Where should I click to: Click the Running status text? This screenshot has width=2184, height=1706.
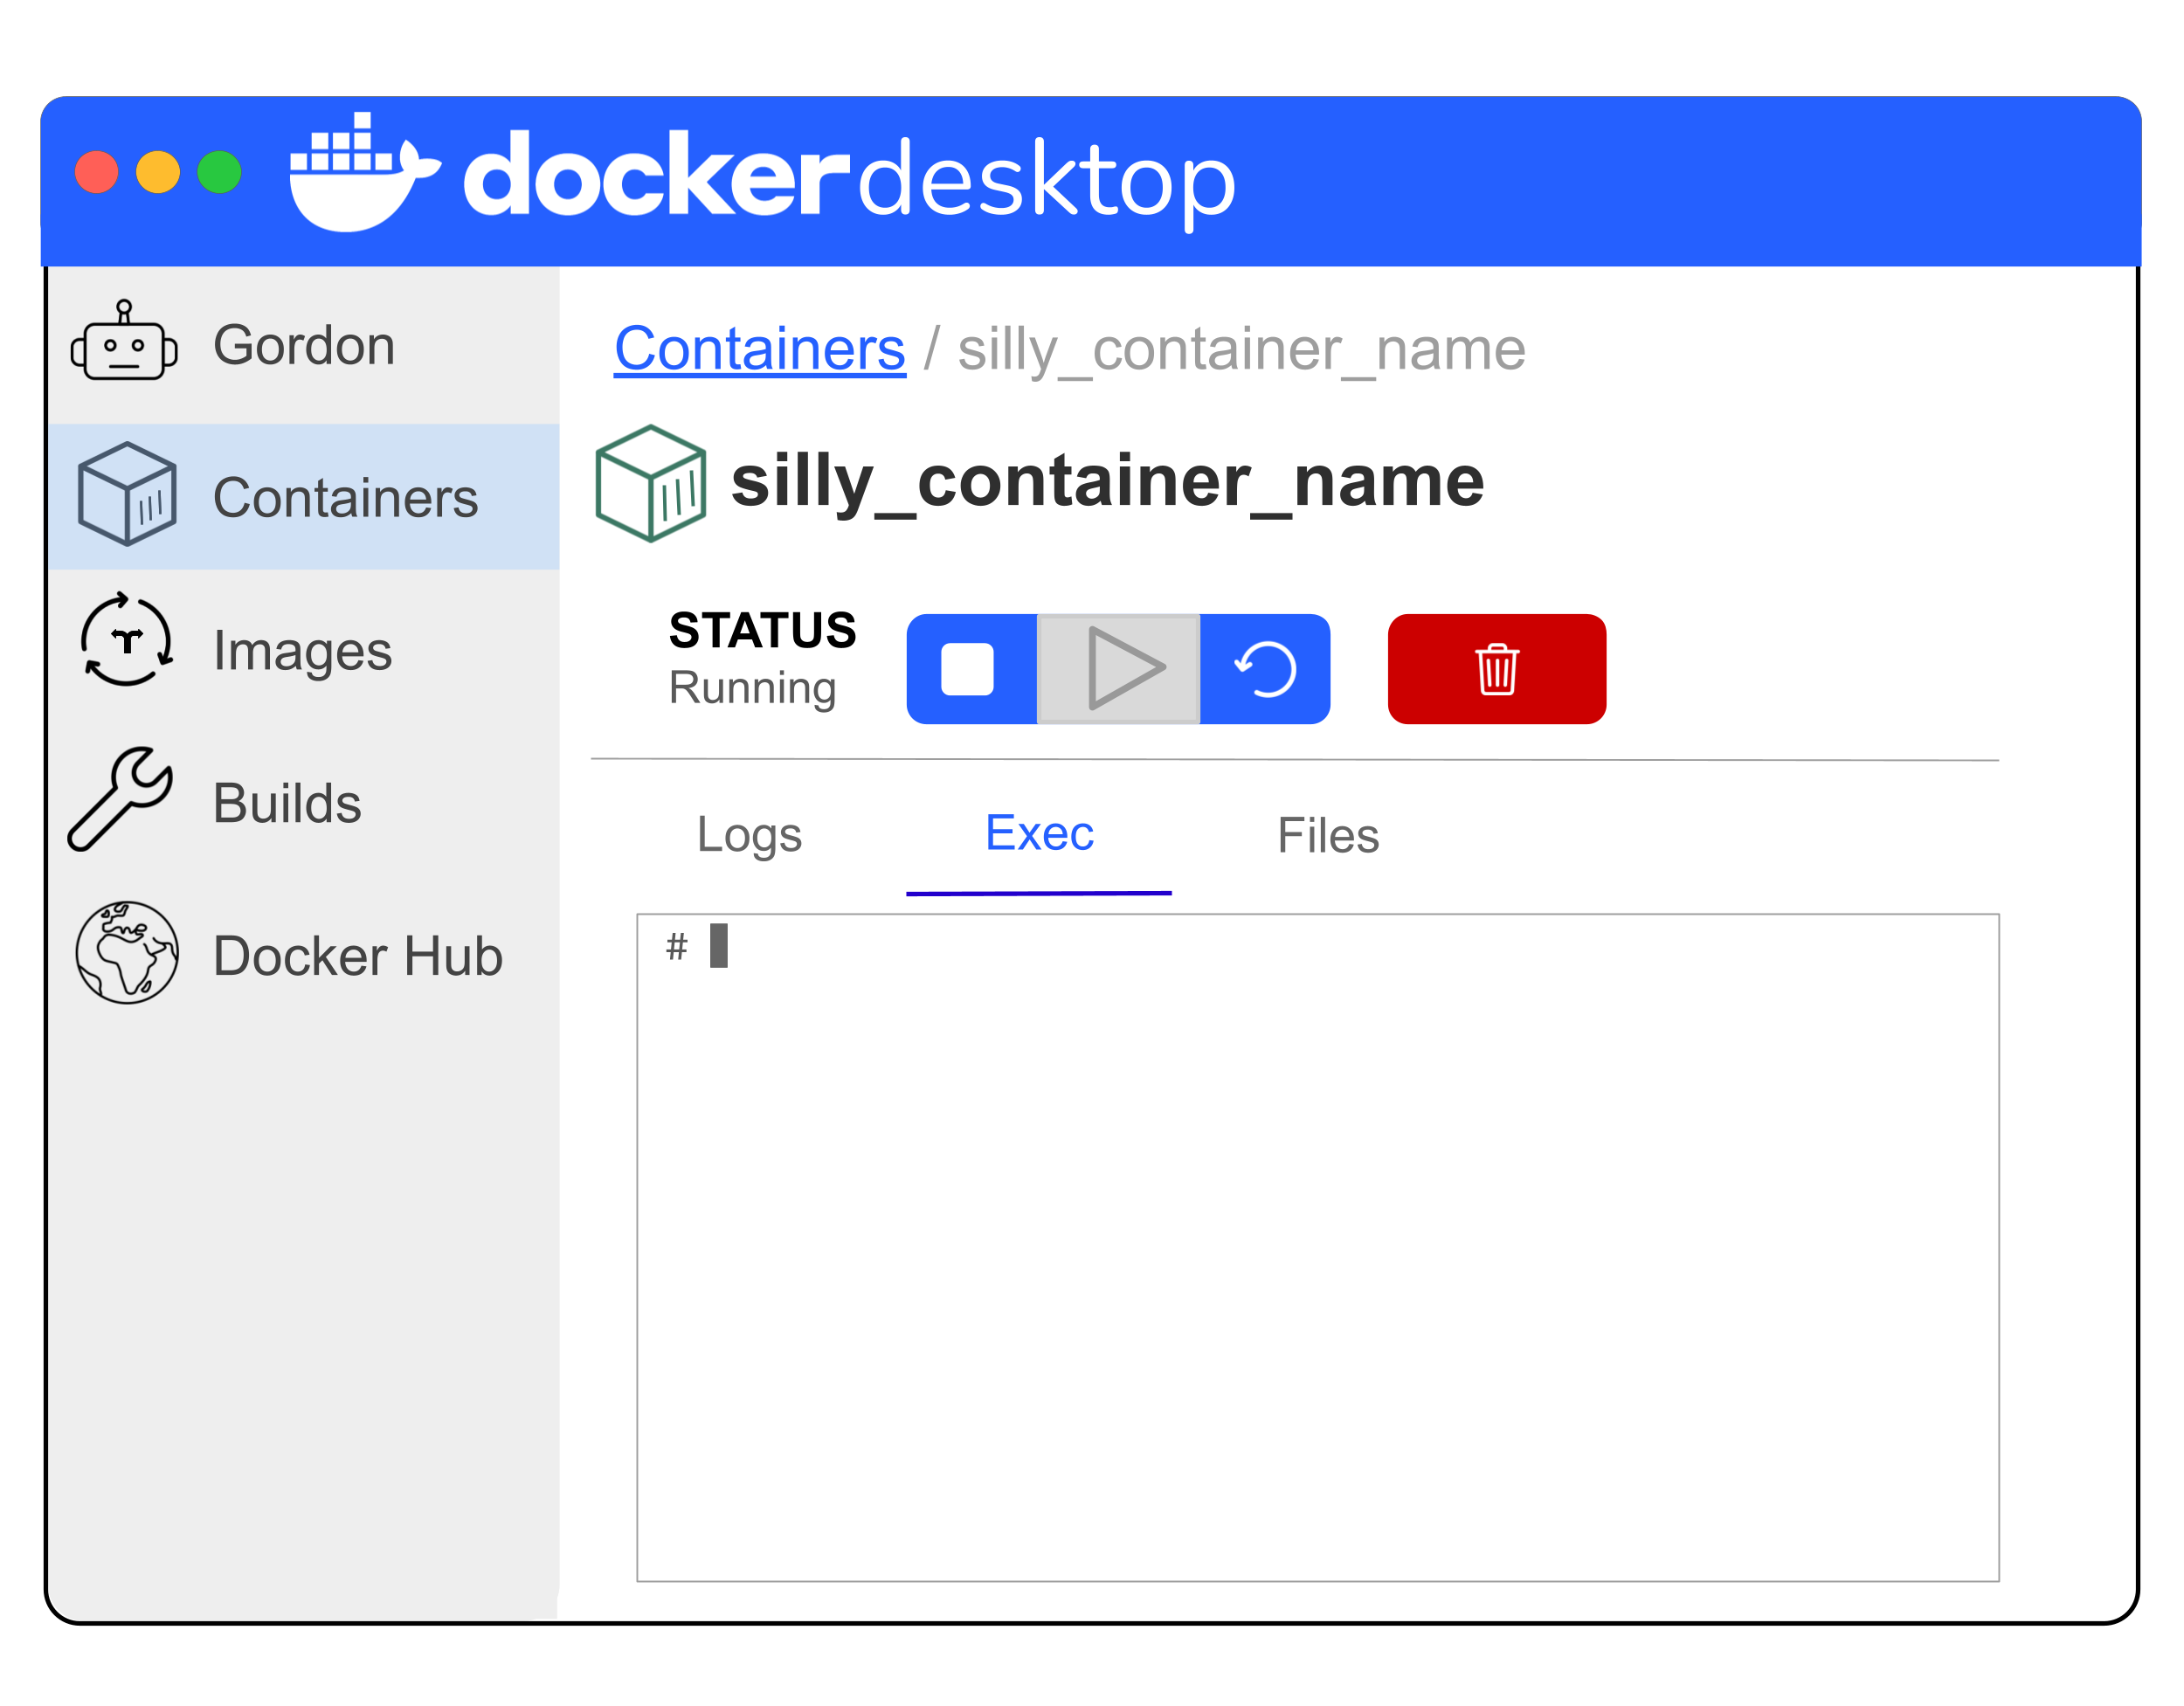[x=752, y=688]
